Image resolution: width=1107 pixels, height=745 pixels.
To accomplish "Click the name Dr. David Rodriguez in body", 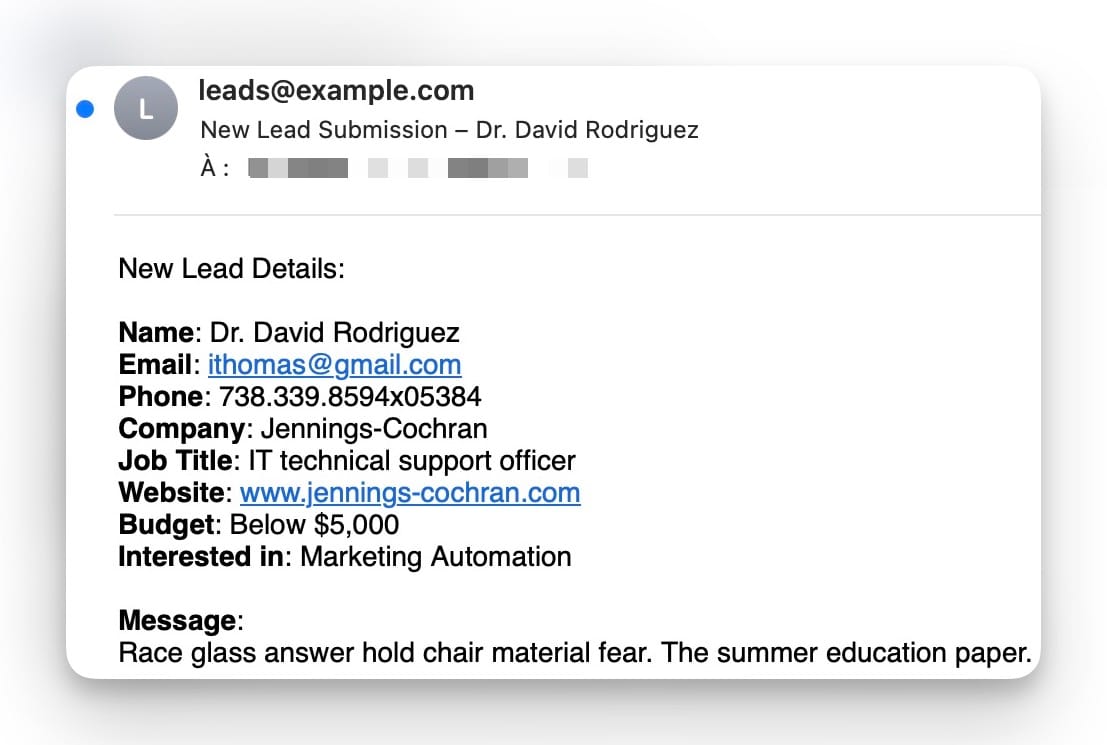I will [x=335, y=333].
